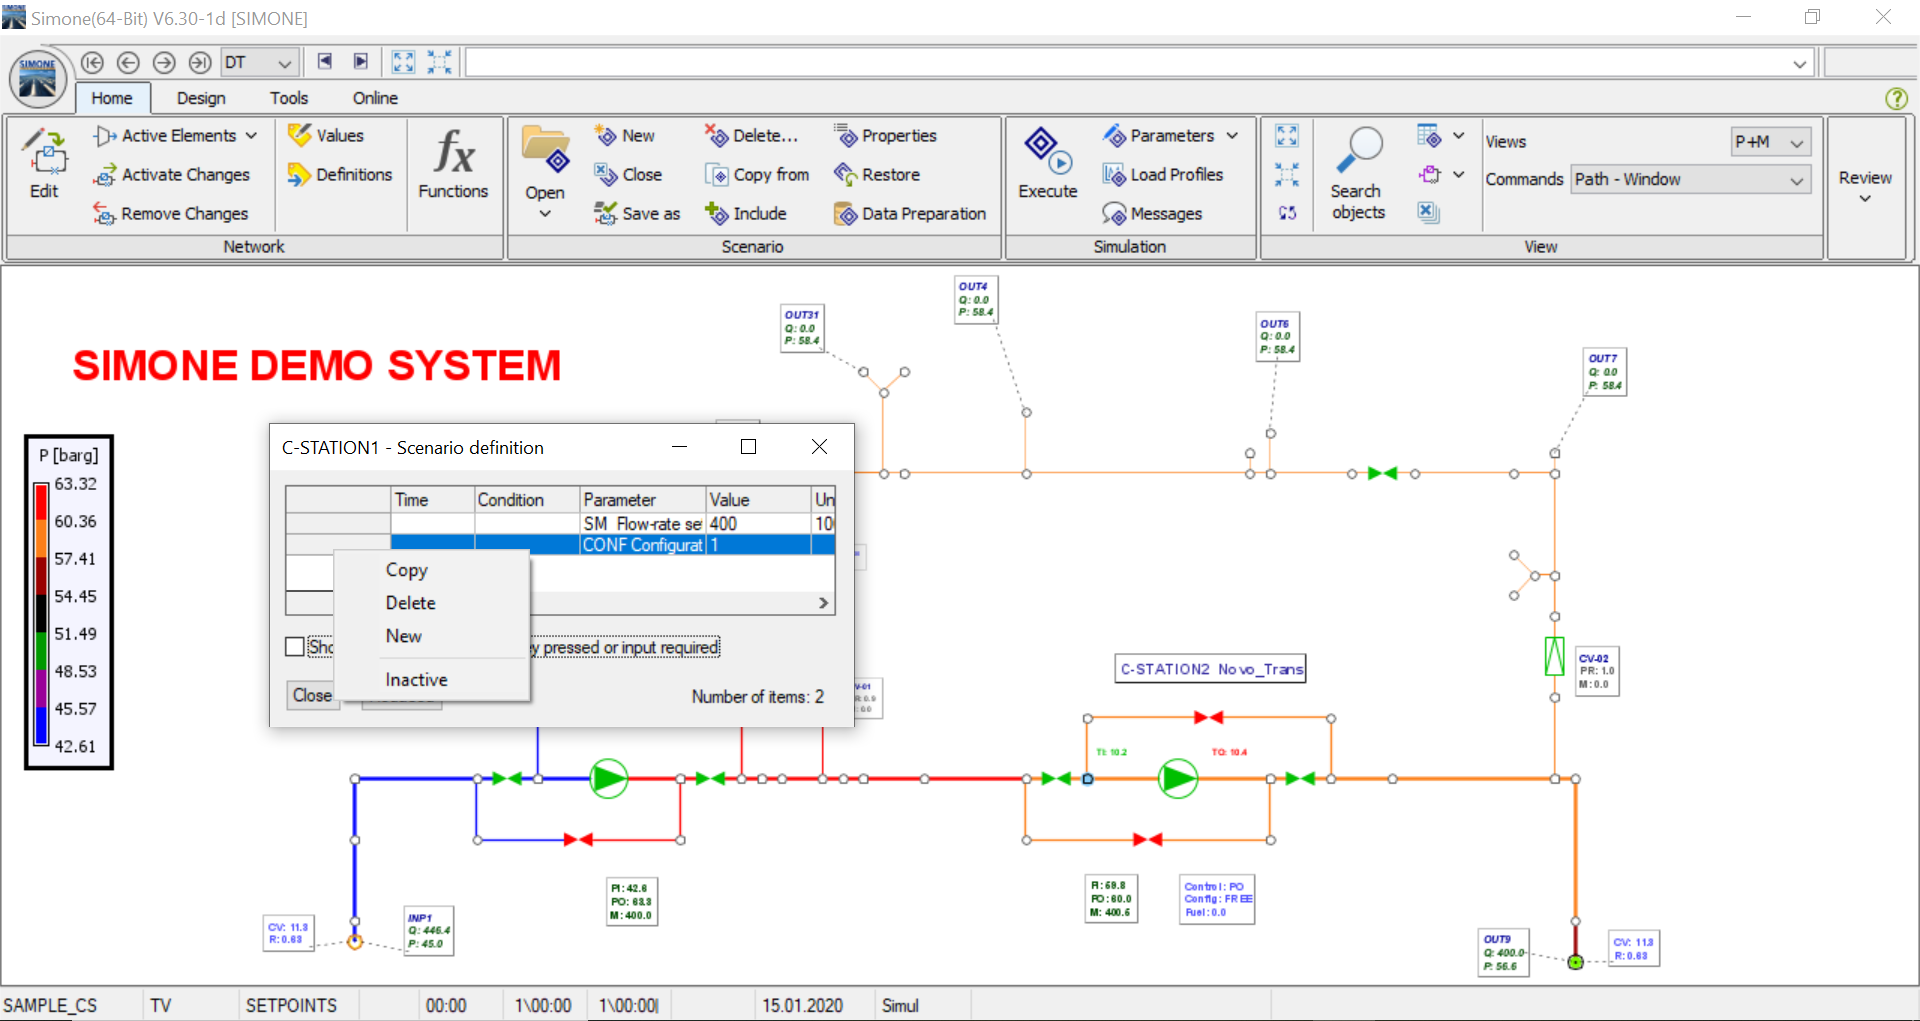This screenshot has width=1920, height=1021.
Task: Open the DT combo box
Action: click(x=259, y=63)
